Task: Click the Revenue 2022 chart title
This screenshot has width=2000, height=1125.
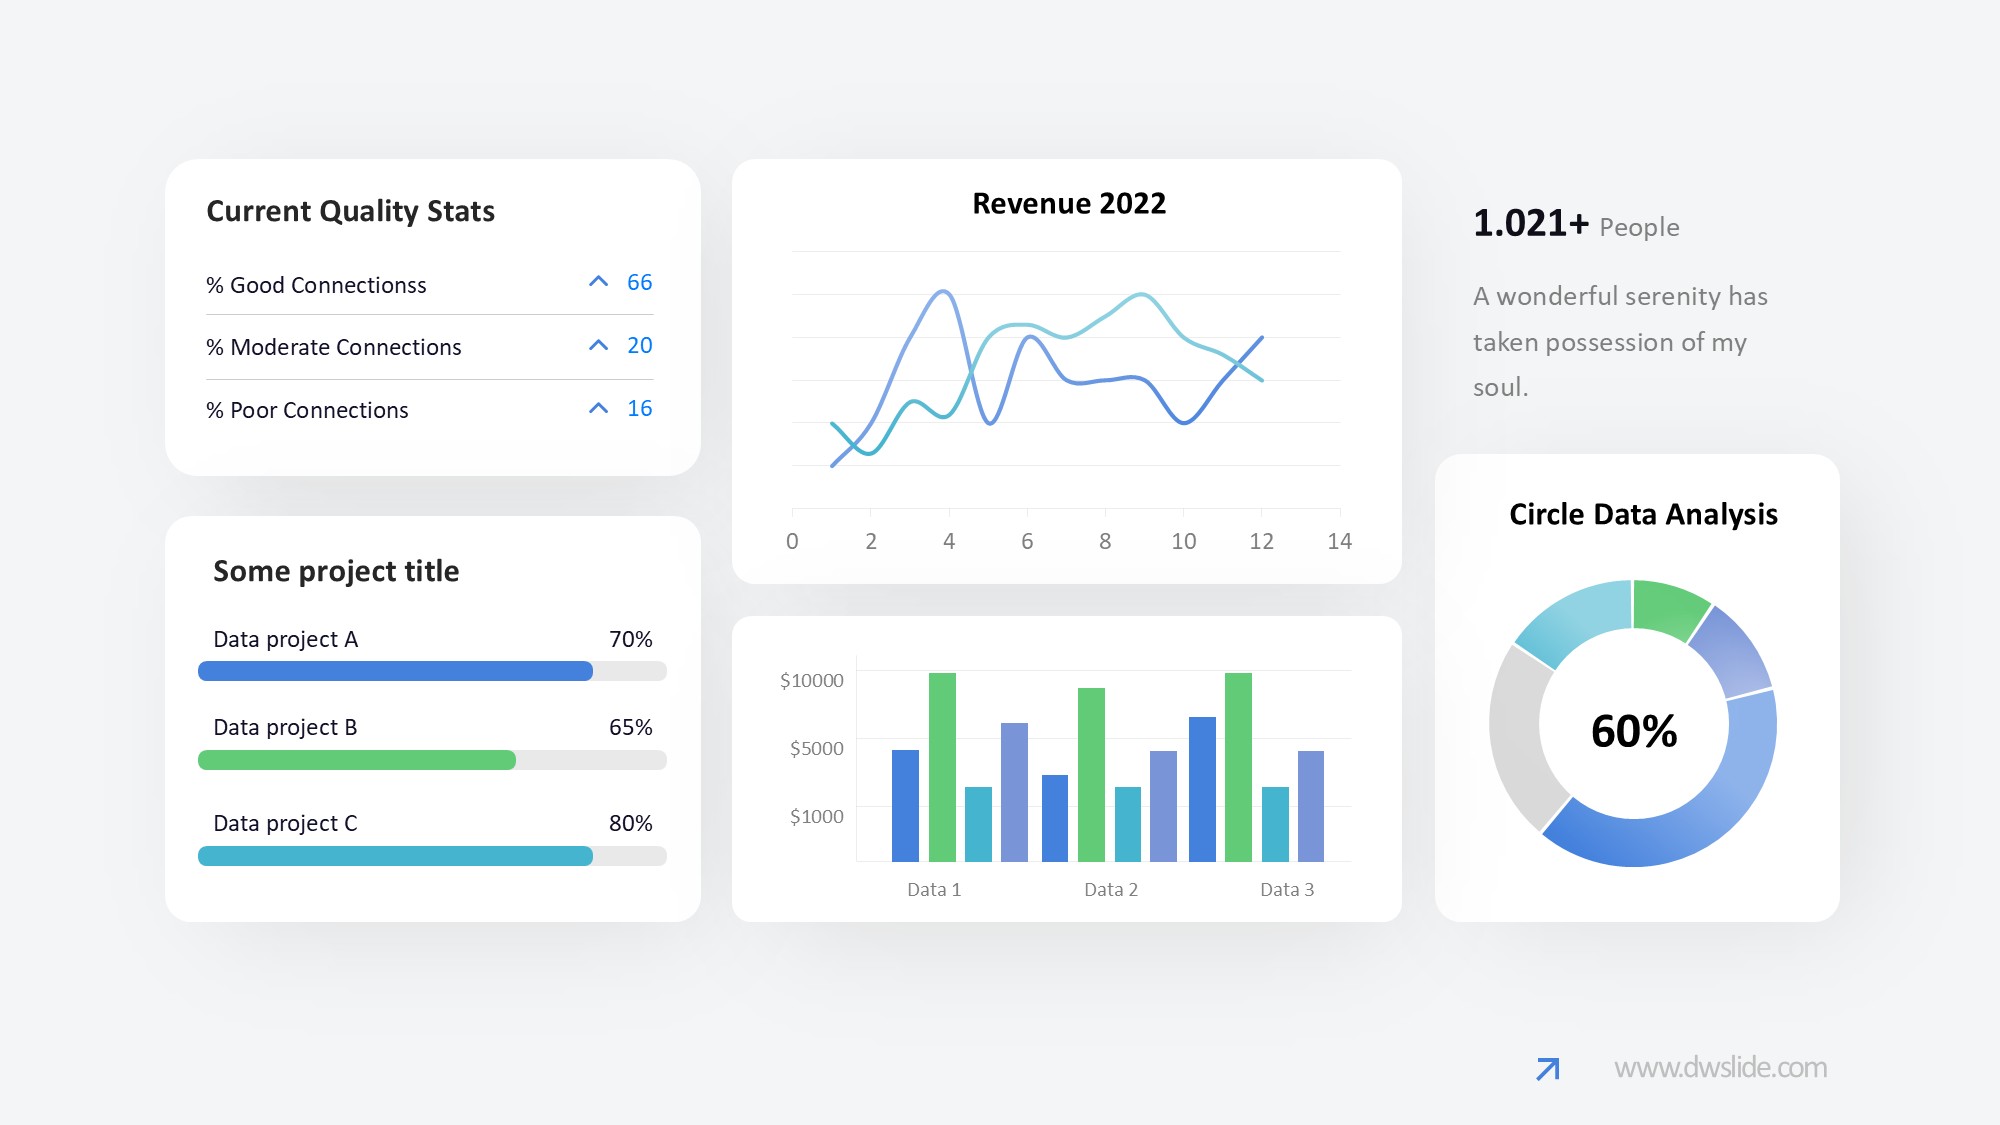Action: pos(1068,204)
